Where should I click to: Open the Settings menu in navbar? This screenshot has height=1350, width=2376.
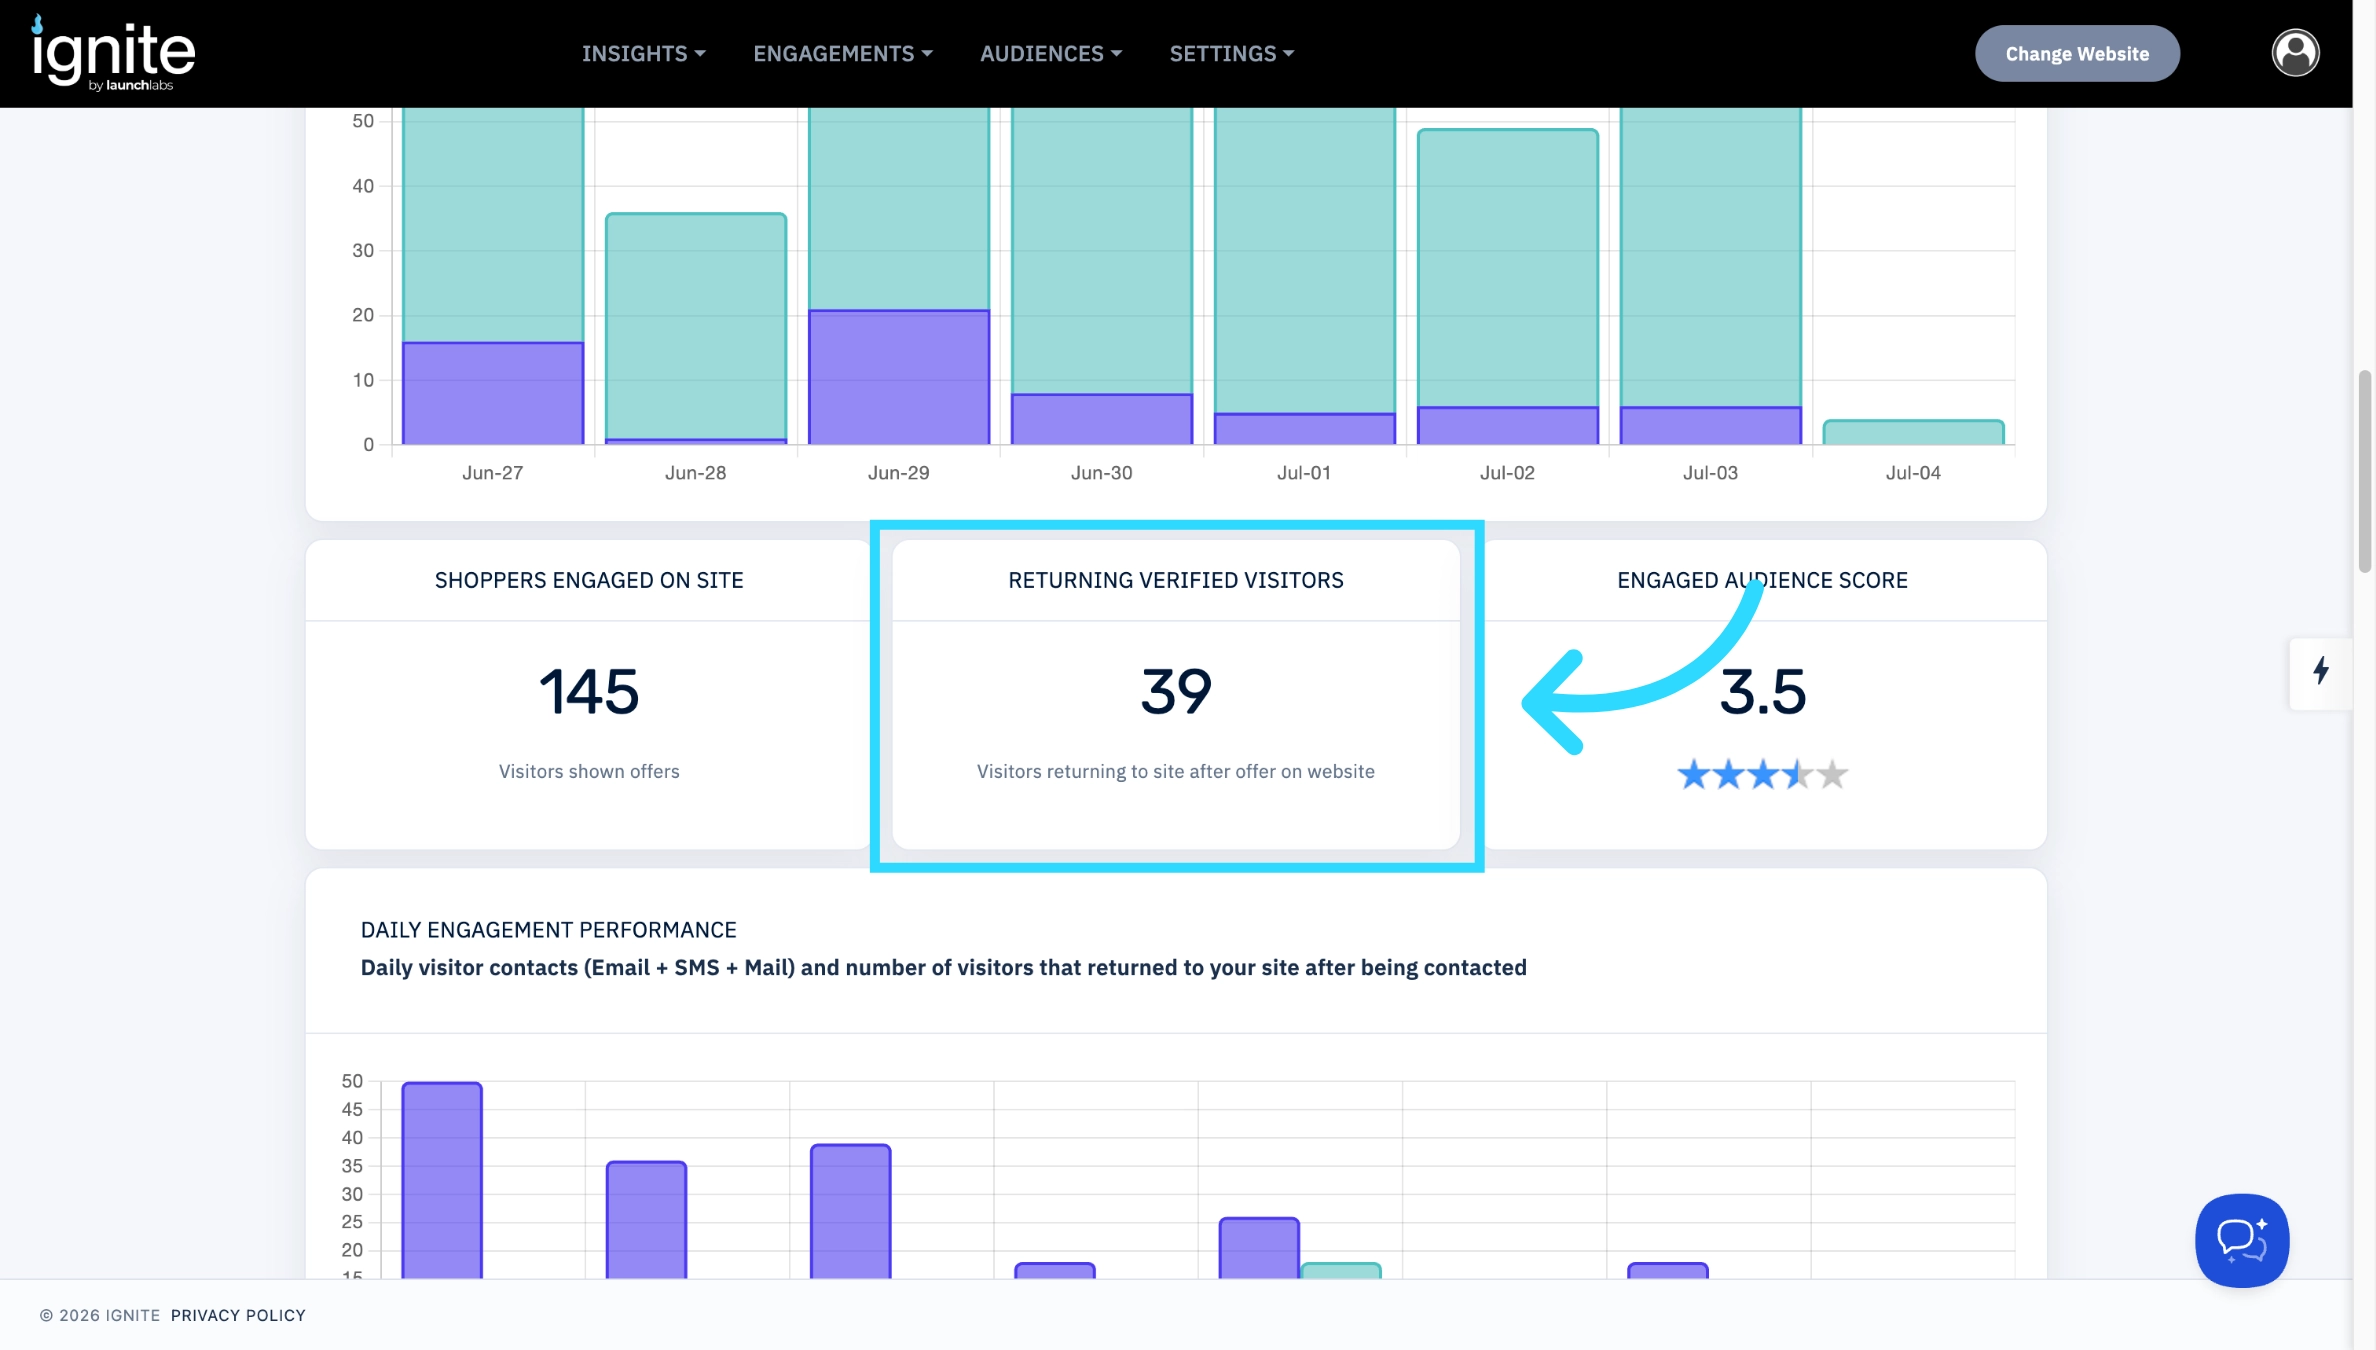click(1232, 54)
